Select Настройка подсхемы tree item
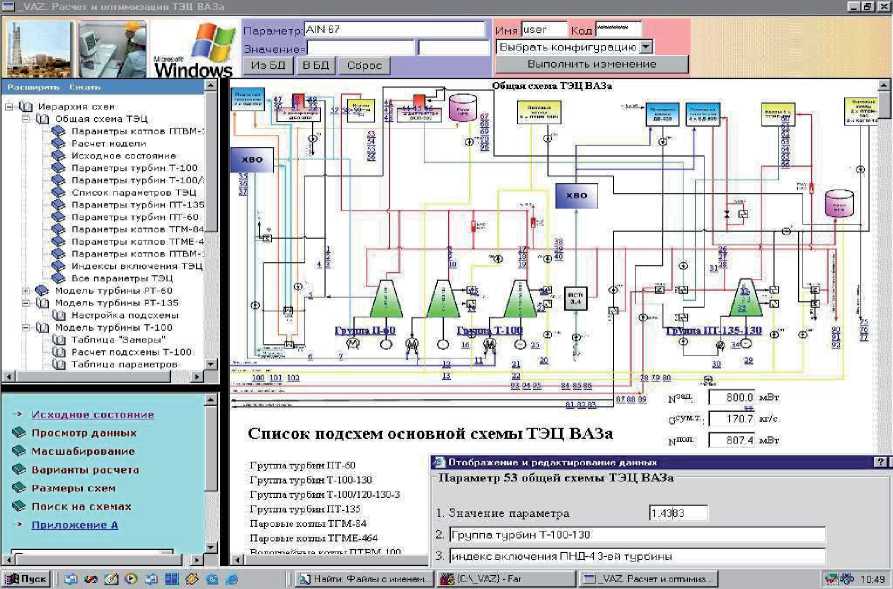 125,315
